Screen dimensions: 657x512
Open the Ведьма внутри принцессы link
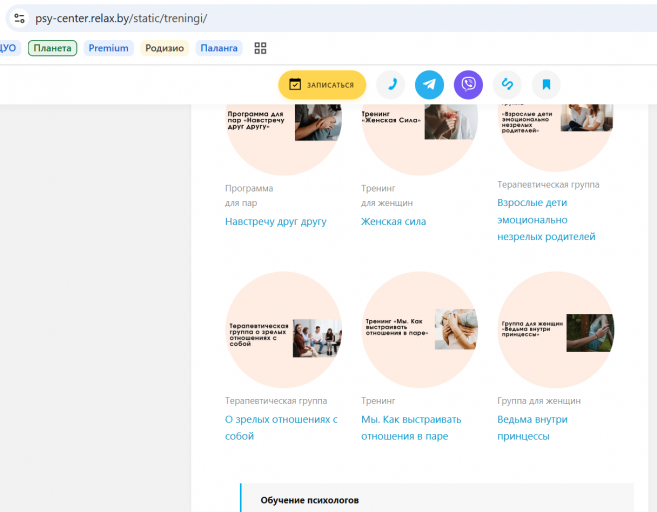pyautogui.click(x=532, y=428)
